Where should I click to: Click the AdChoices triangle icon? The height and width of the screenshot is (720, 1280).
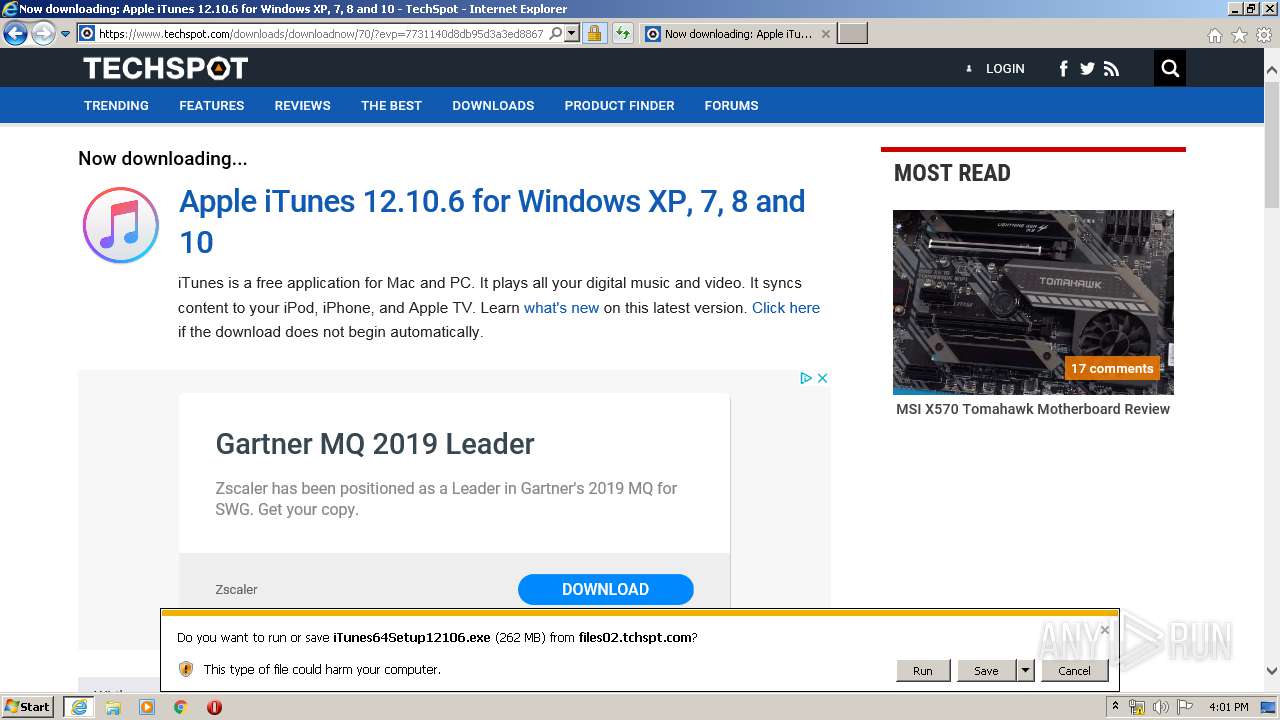805,378
